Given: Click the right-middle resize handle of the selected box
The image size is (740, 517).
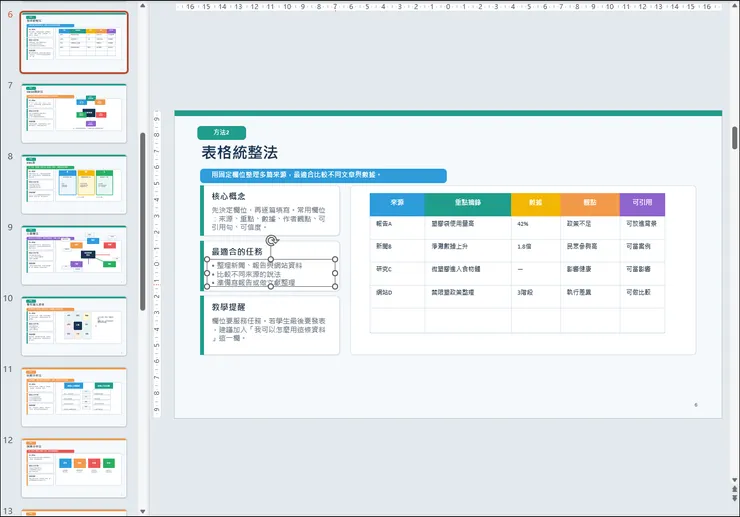Looking at the screenshot, I should pos(335,273).
